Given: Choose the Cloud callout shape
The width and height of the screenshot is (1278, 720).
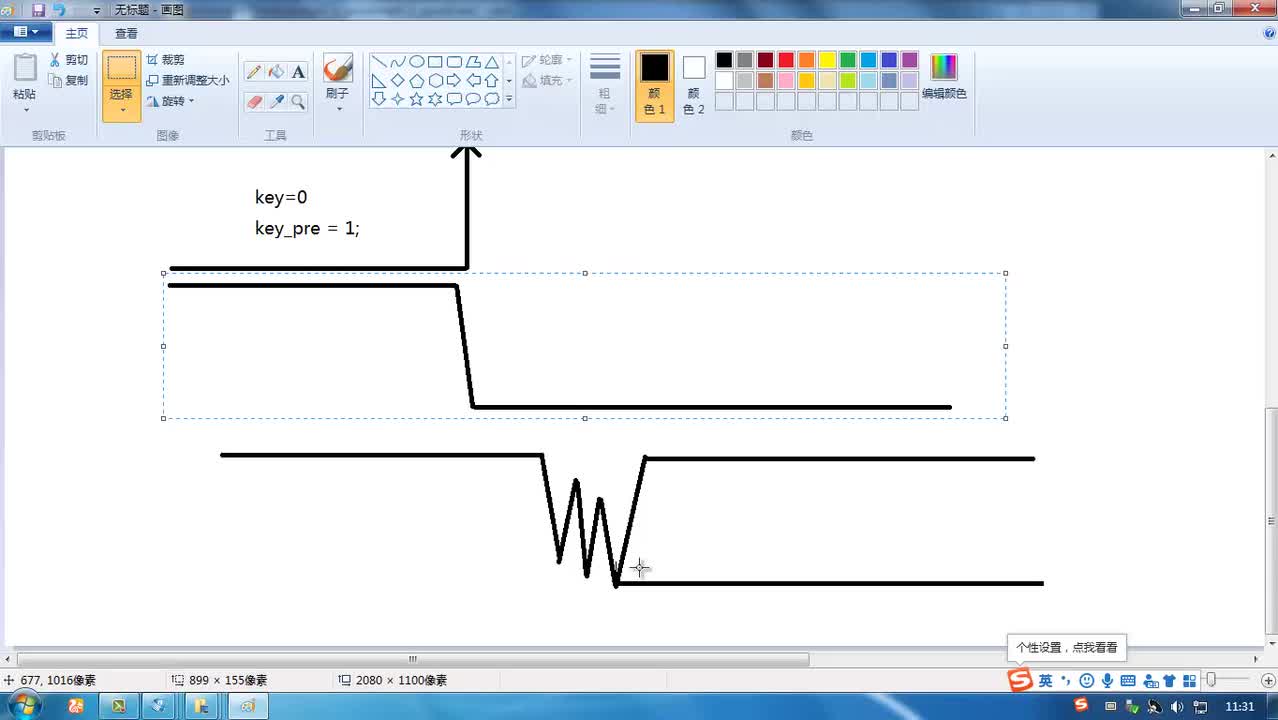Looking at the screenshot, I should tap(492, 99).
